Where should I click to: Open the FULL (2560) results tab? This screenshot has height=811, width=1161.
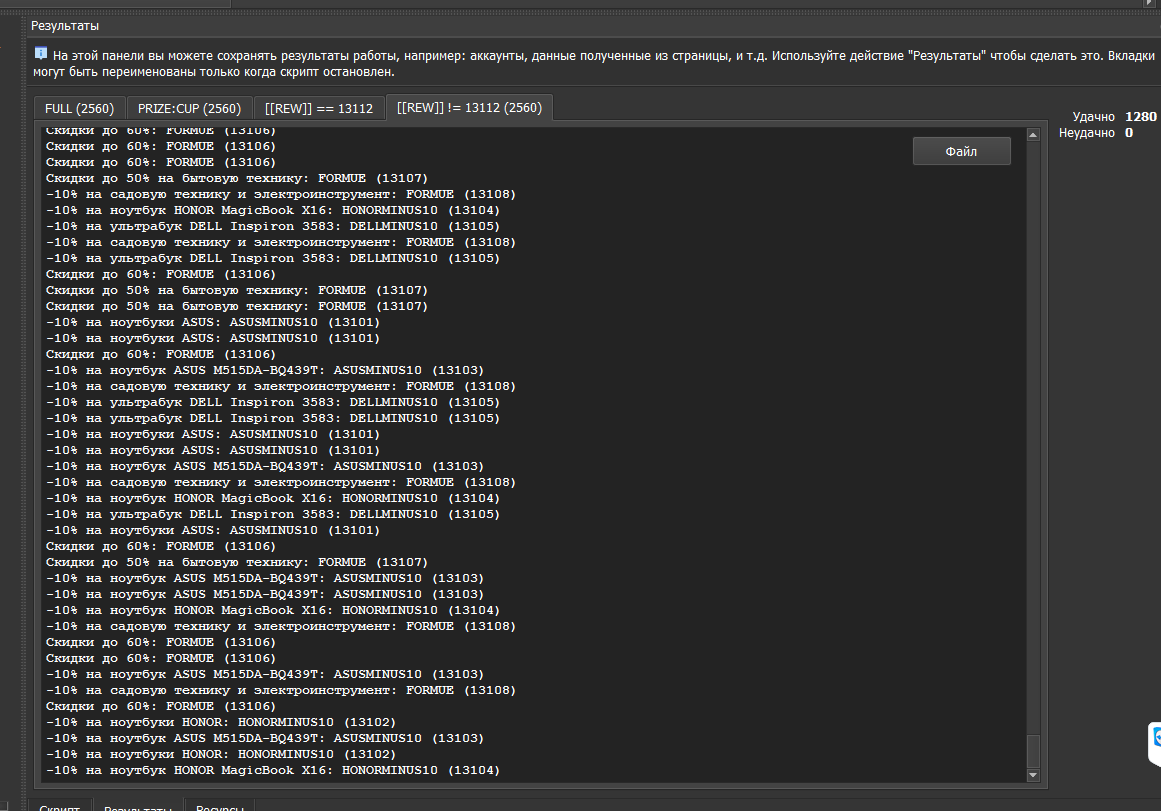pos(79,108)
